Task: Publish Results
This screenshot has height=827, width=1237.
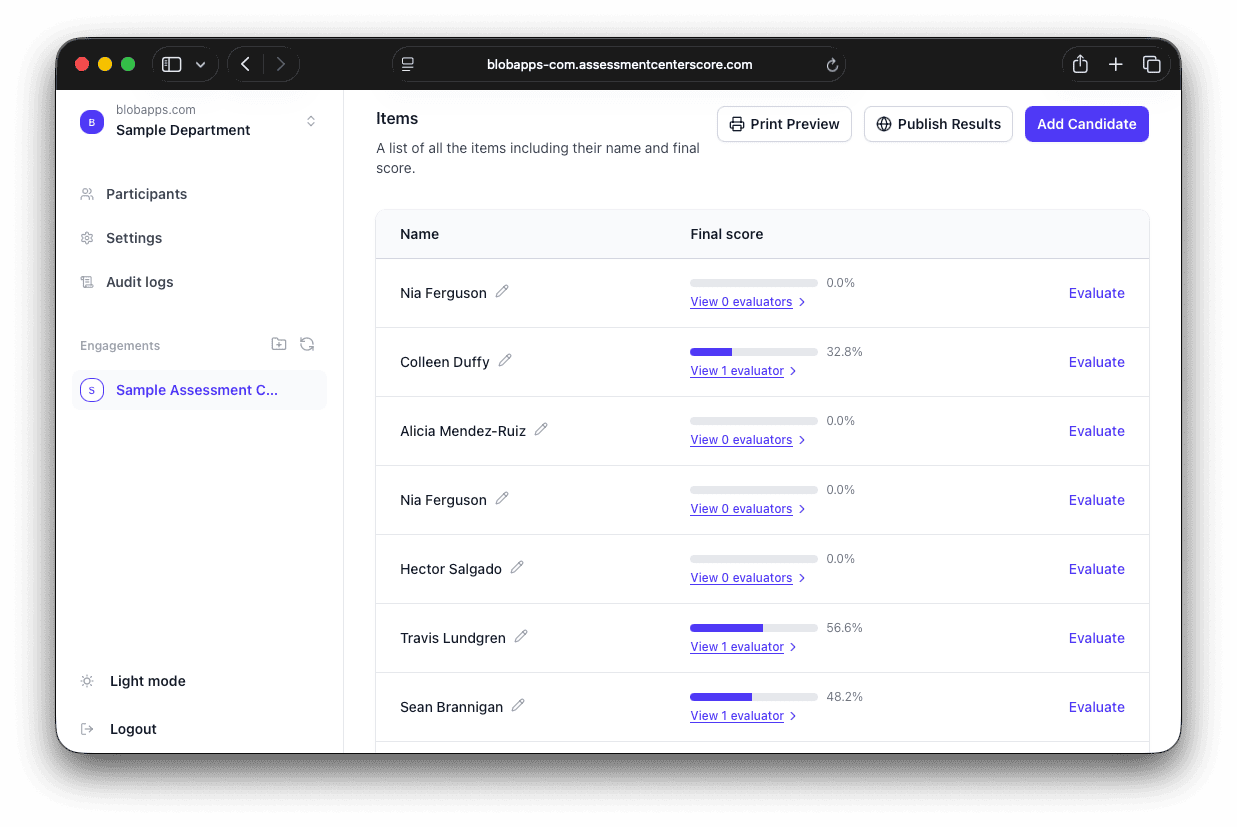Action: point(938,124)
